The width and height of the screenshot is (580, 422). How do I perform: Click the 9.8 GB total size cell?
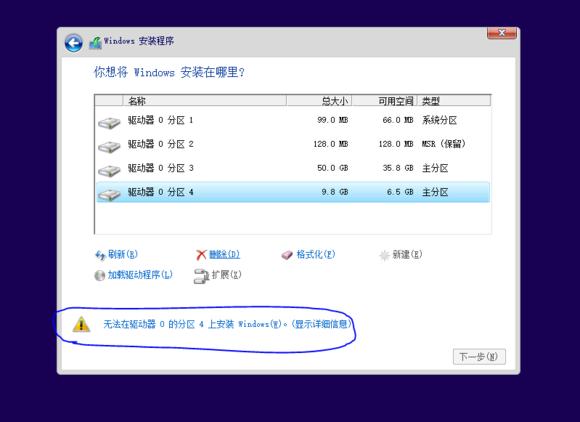pyautogui.click(x=335, y=192)
